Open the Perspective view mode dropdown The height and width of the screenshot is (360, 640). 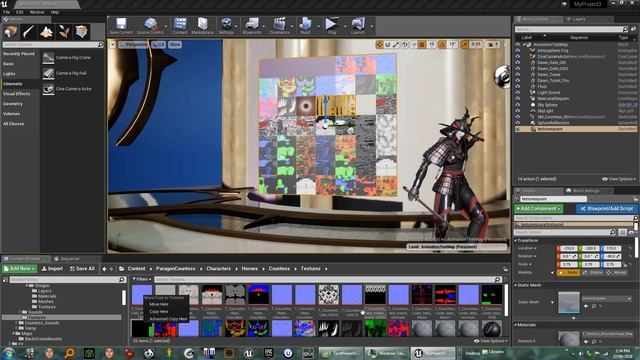point(133,44)
